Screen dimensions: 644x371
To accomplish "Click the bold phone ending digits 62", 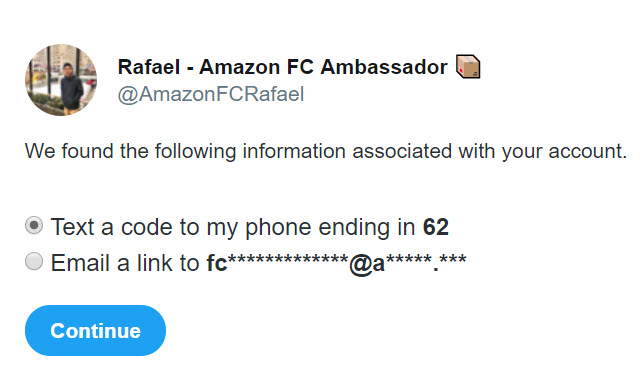I will [x=436, y=227].
